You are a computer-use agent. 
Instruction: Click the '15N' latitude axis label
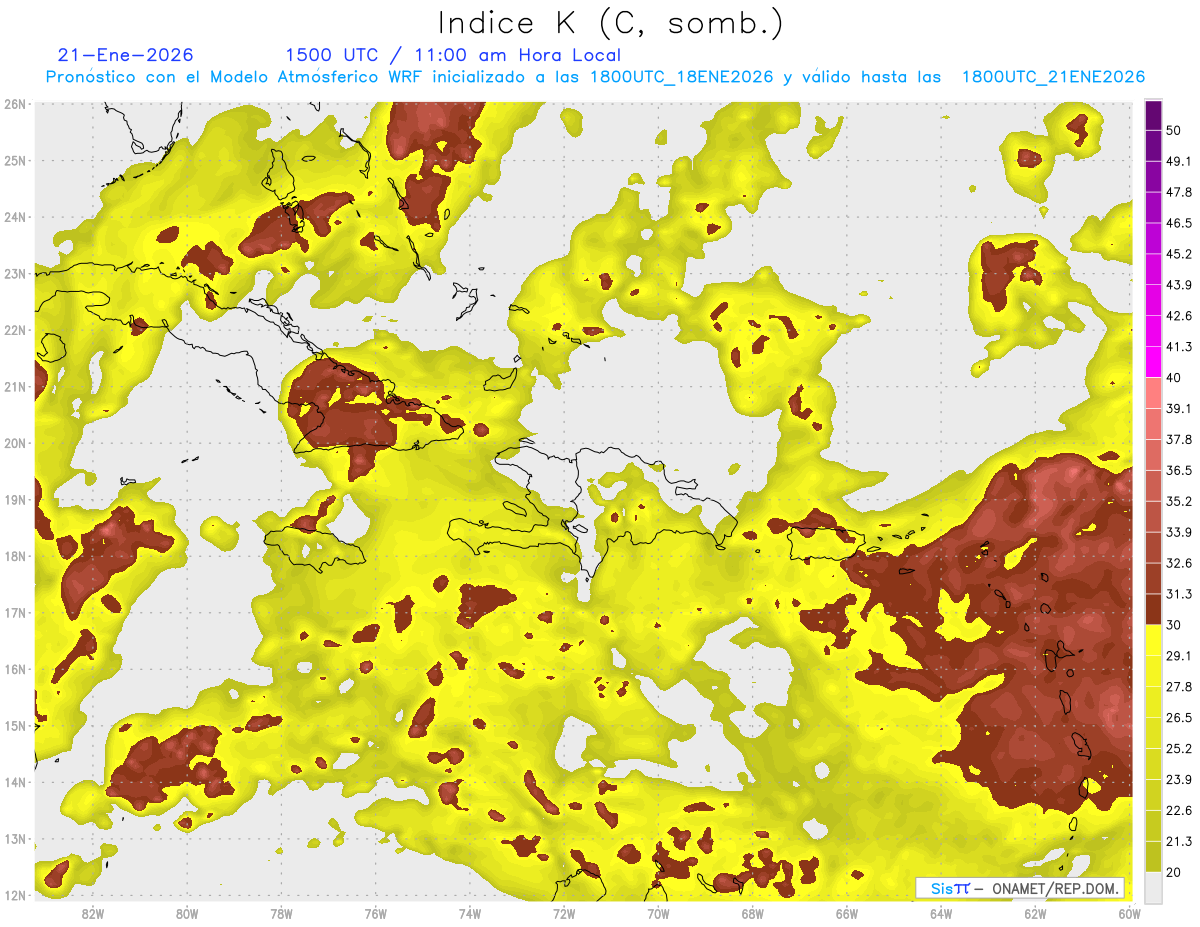tap(15, 725)
